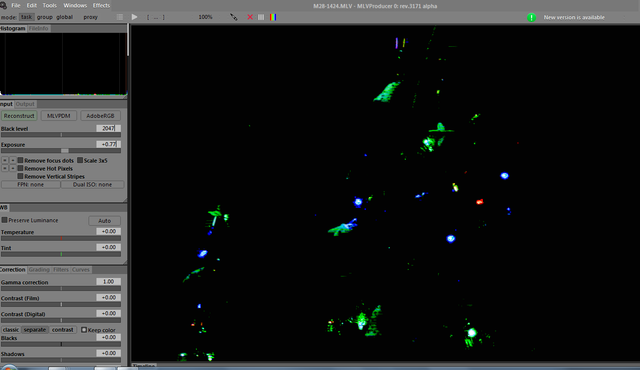Switch to the Input tab
This screenshot has height=370, width=640.
(x=6, y=104)
